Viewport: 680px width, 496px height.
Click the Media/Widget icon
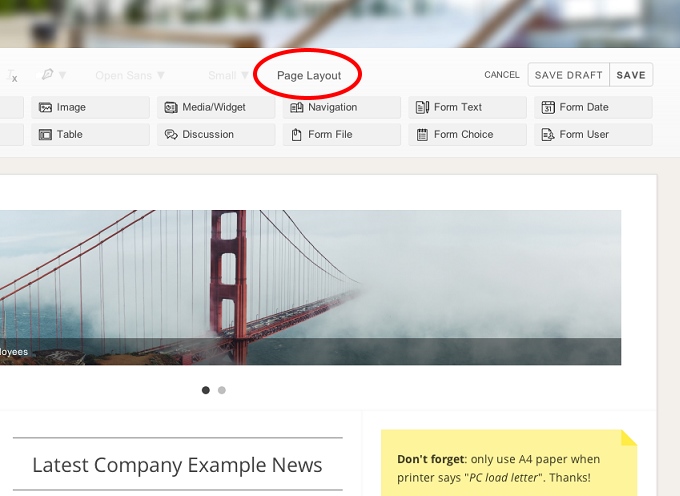point(171,108)
